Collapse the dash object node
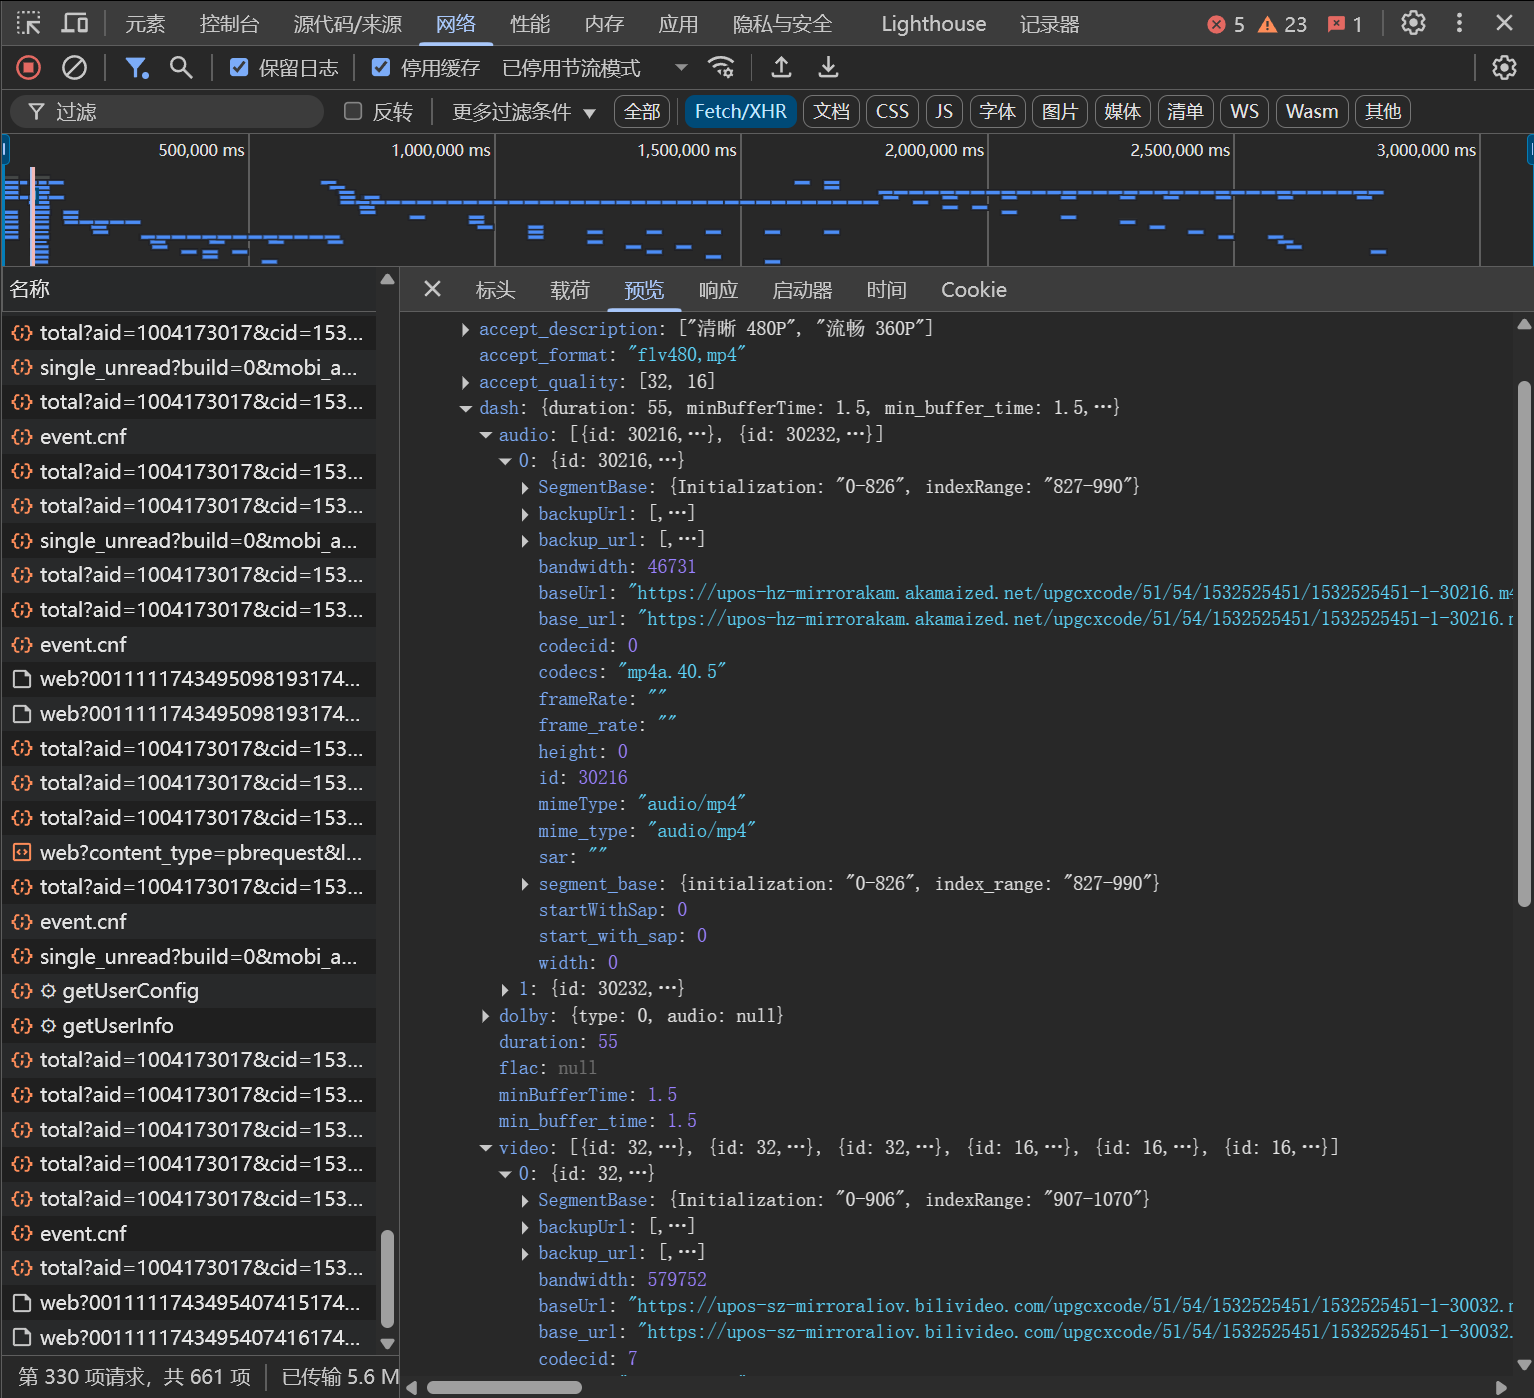1534x1398 pixels. (466, 408)
